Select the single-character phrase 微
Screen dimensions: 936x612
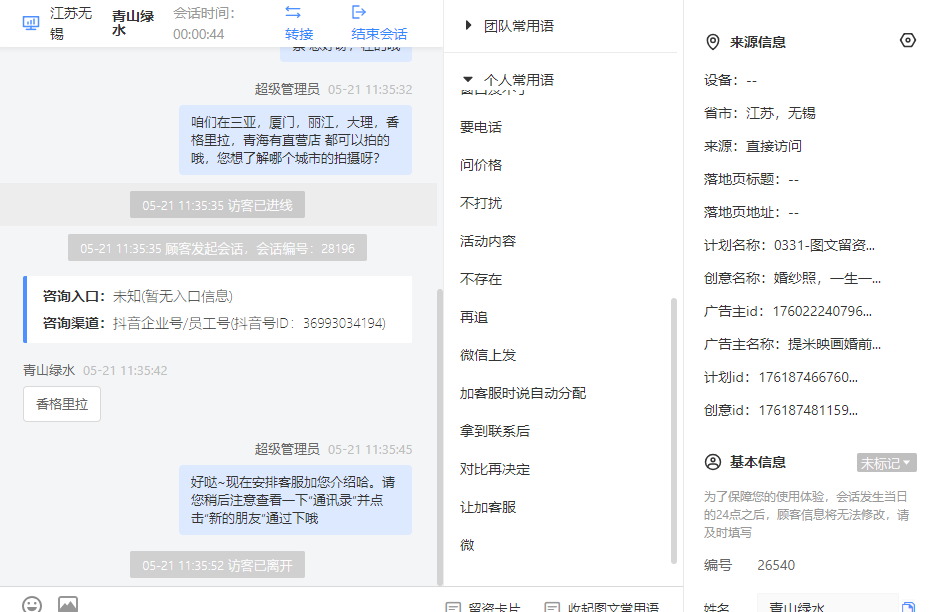467,545
